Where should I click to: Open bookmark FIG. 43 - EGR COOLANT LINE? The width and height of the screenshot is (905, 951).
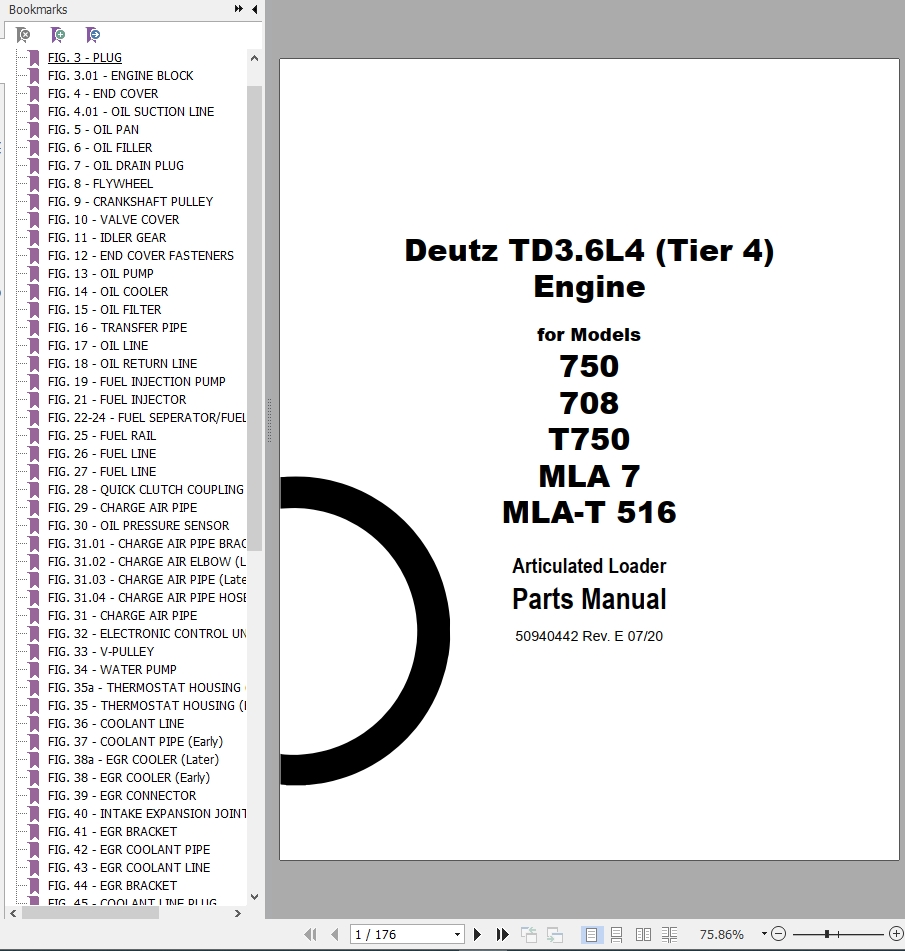tap(129, 868)
